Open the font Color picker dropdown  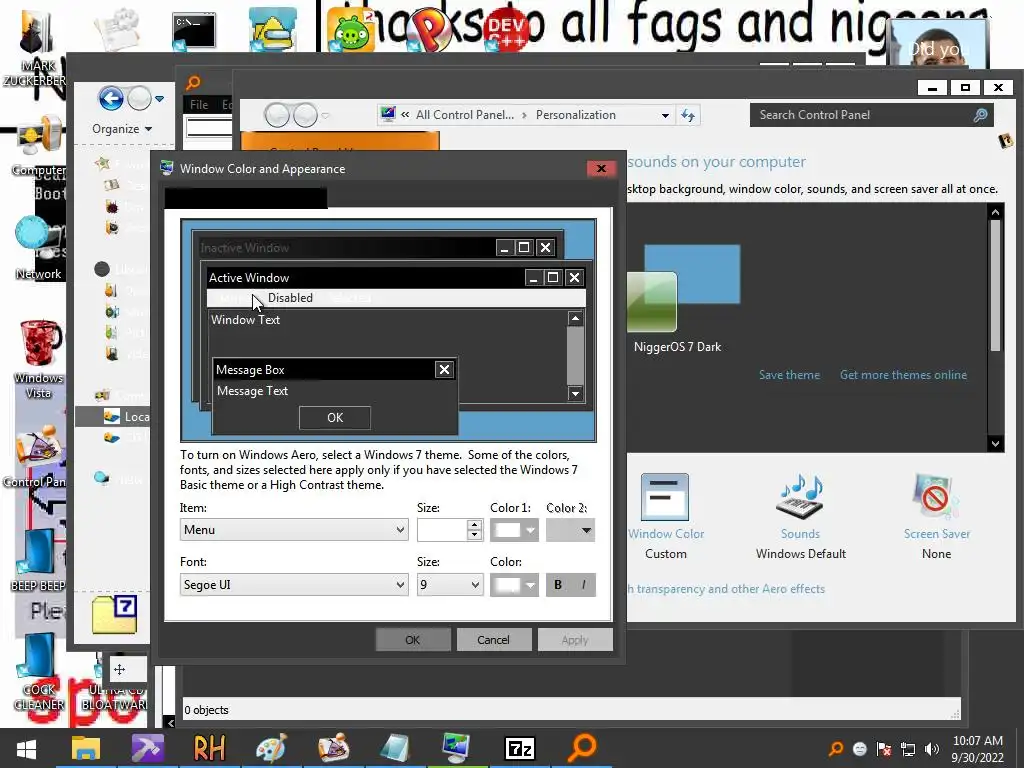coord(514,585)
